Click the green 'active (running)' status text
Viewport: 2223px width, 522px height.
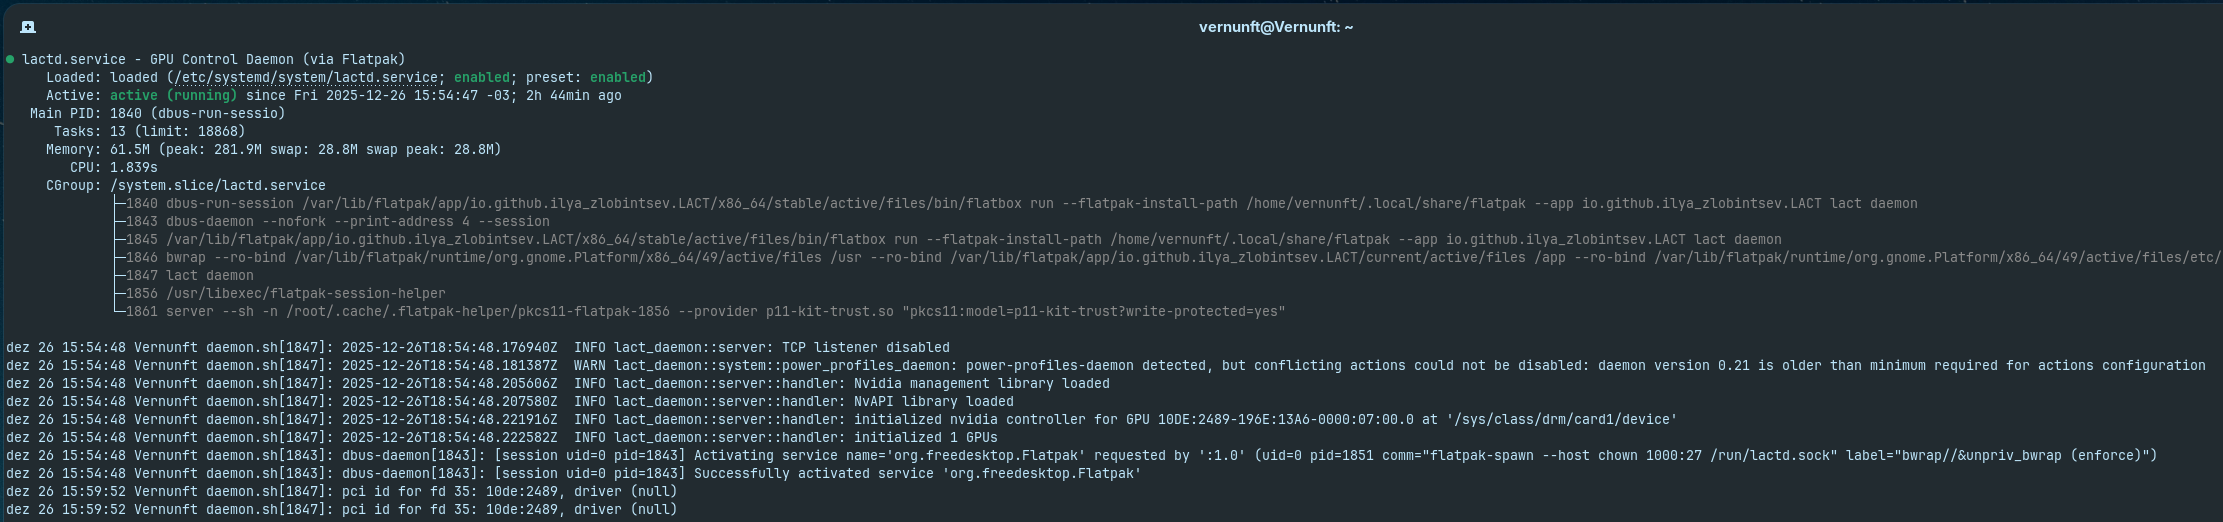coord(173,96)
